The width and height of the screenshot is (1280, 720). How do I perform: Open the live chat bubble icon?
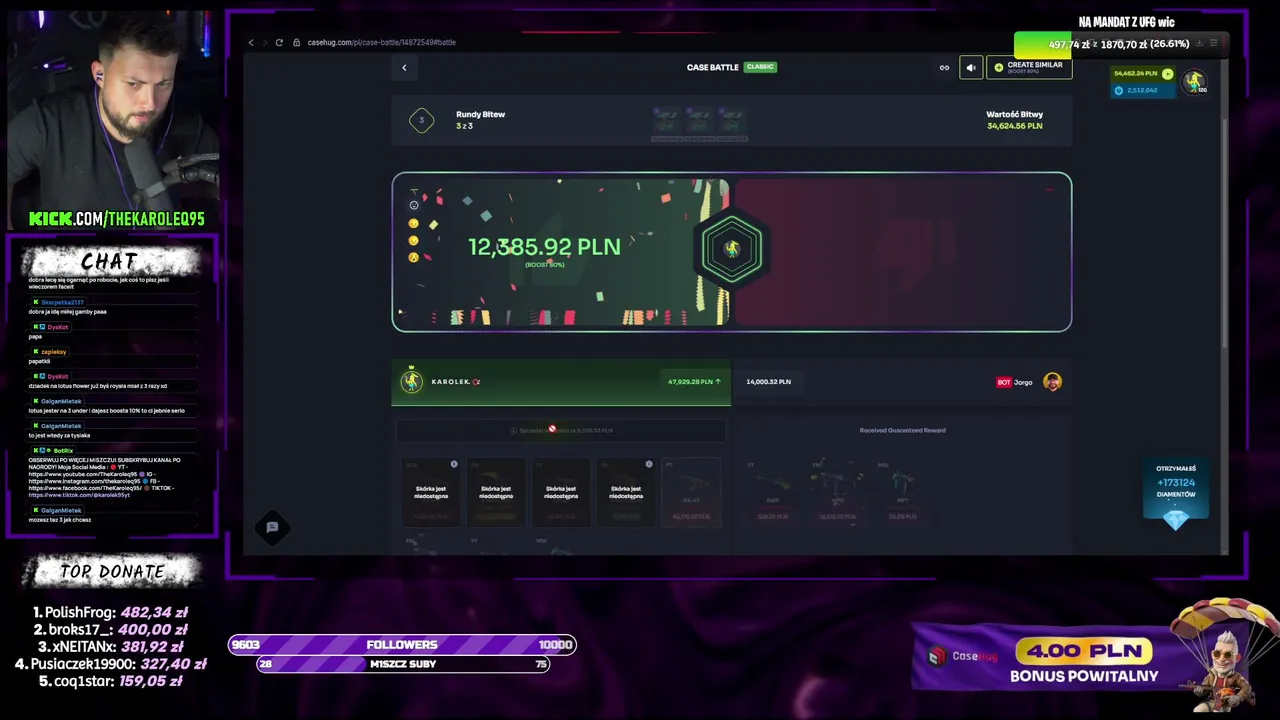coord(272,527)
